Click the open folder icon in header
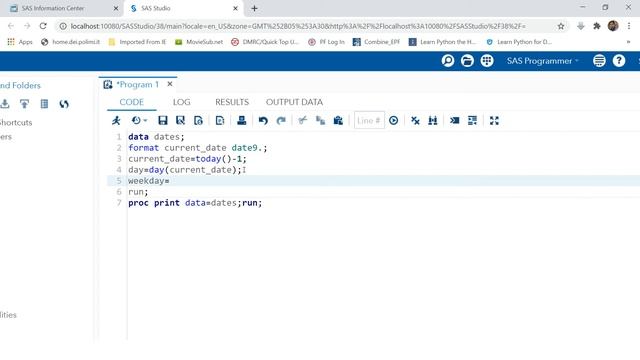Viewport: 640px width, 360px height. [467, 61]
